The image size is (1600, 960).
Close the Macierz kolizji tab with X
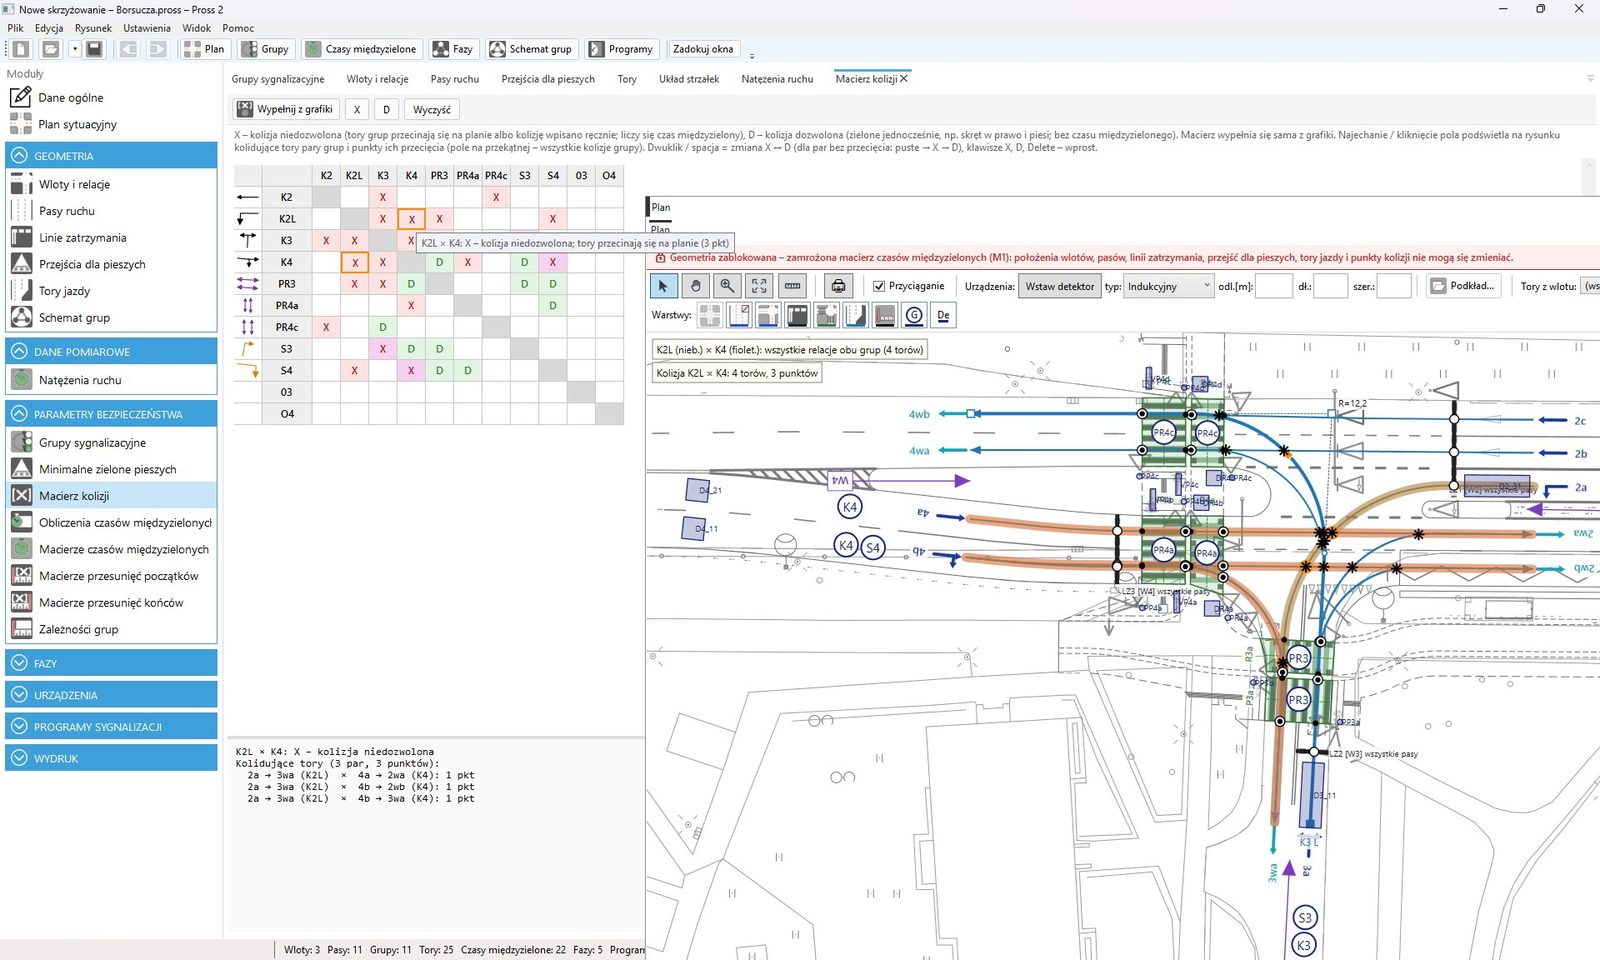904,79
